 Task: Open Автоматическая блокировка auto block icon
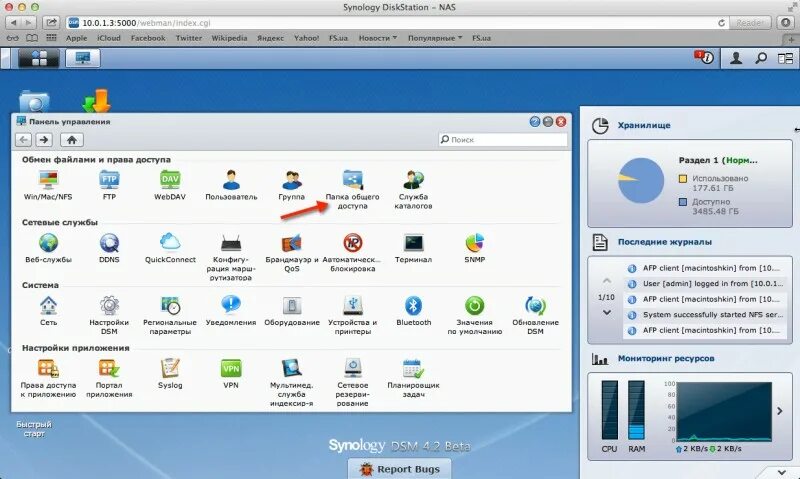point(352,252)
